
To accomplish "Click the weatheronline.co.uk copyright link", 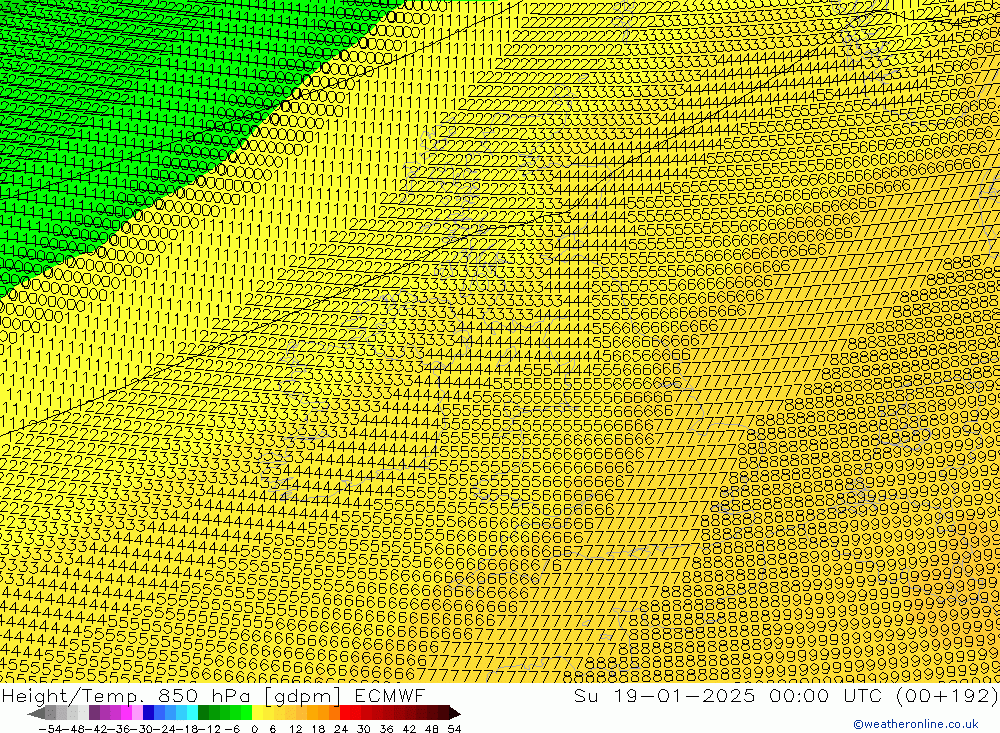I will 915,724.
